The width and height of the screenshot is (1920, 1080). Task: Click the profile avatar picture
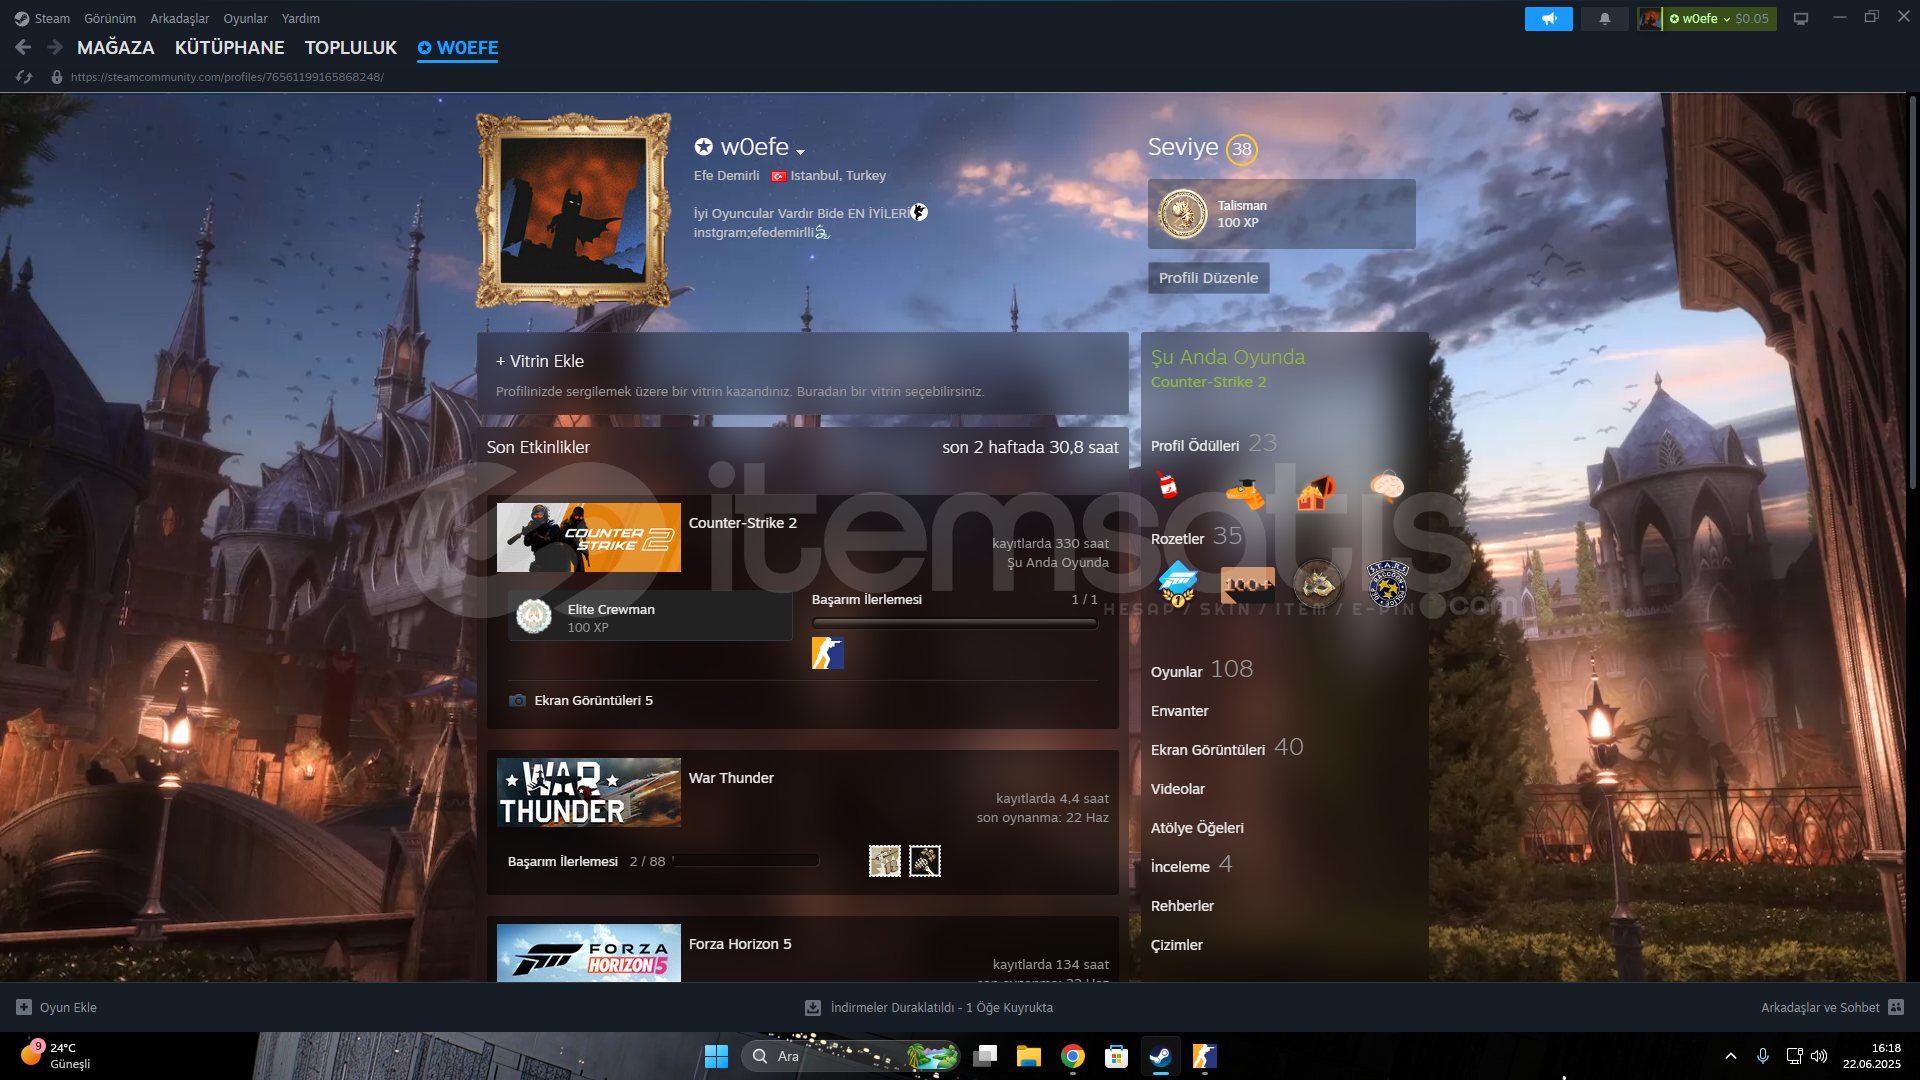click(x=573, y=210)
